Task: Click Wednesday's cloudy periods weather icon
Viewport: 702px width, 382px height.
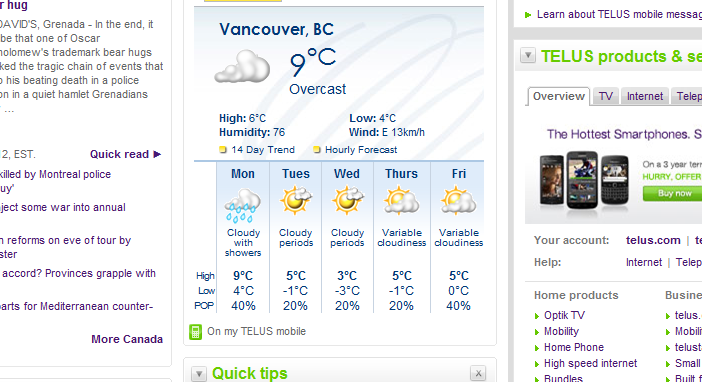Action: (347, 201)
